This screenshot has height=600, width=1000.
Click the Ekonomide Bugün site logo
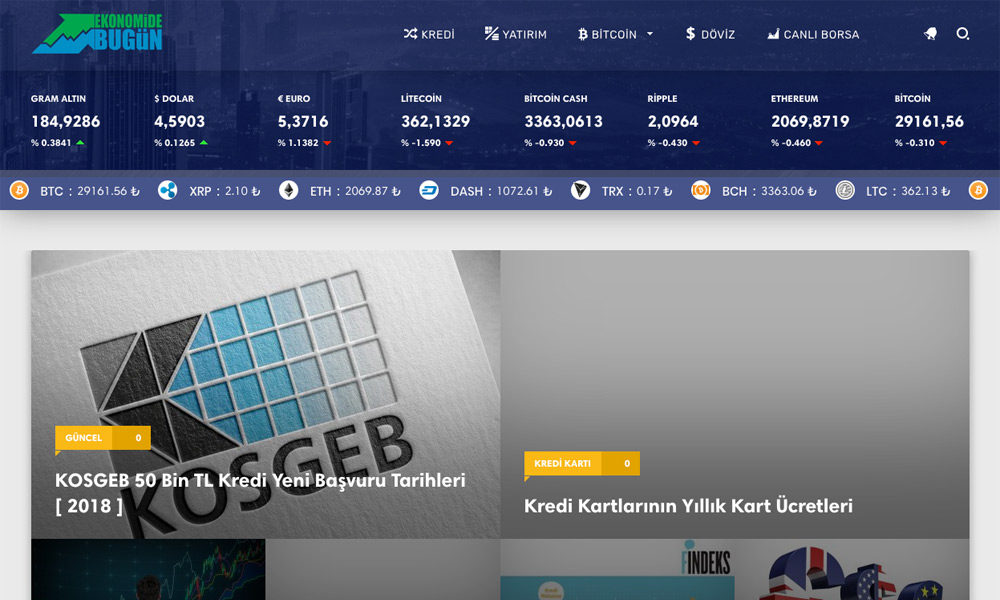coord(97,34)
